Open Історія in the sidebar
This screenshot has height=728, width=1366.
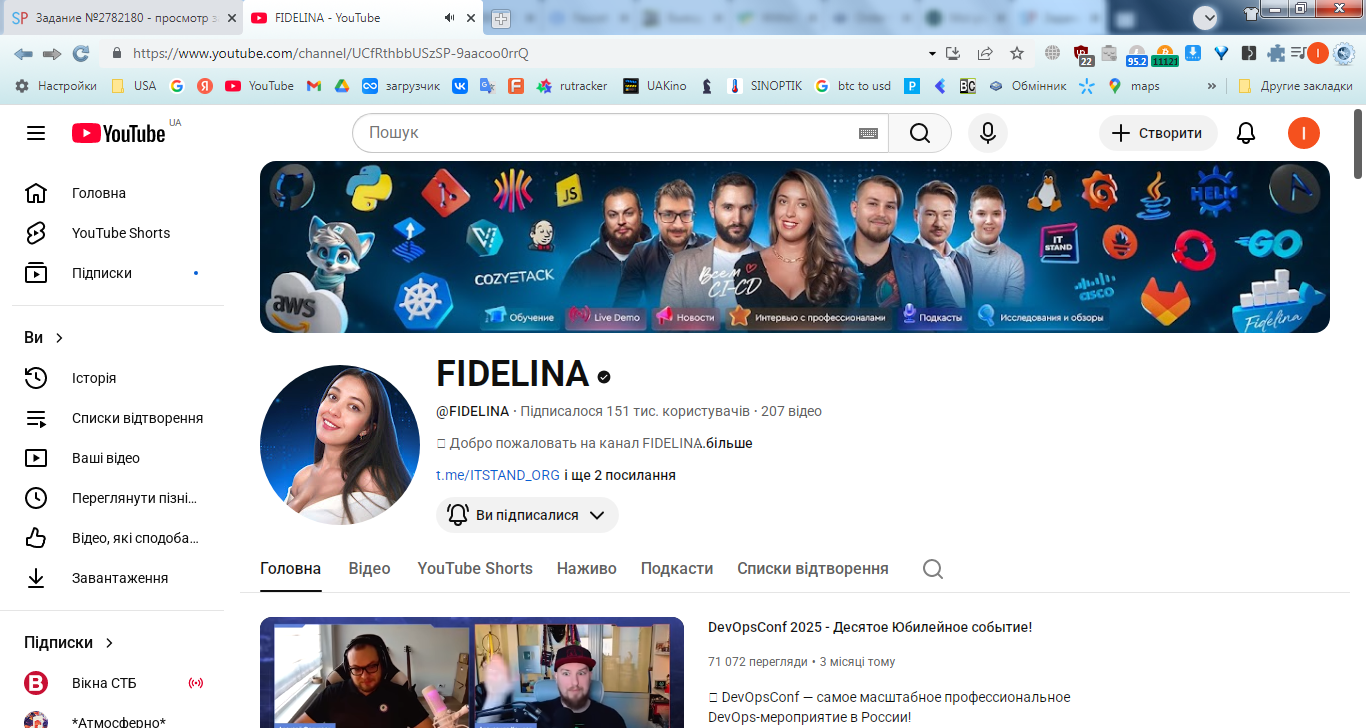[x=118, y=378]
